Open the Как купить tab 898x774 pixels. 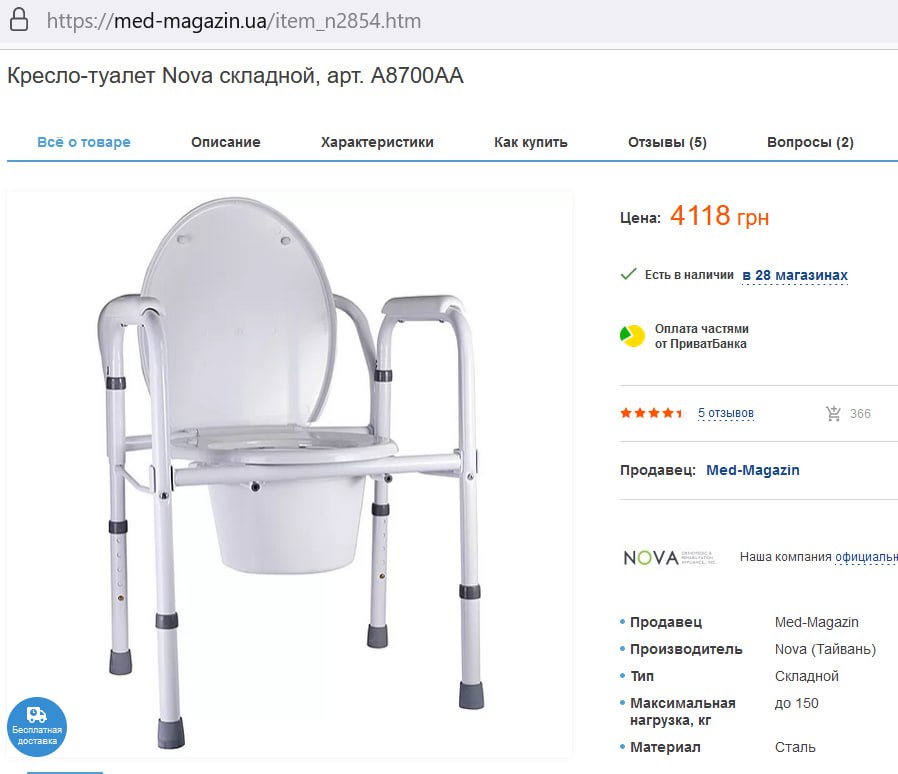531,142
